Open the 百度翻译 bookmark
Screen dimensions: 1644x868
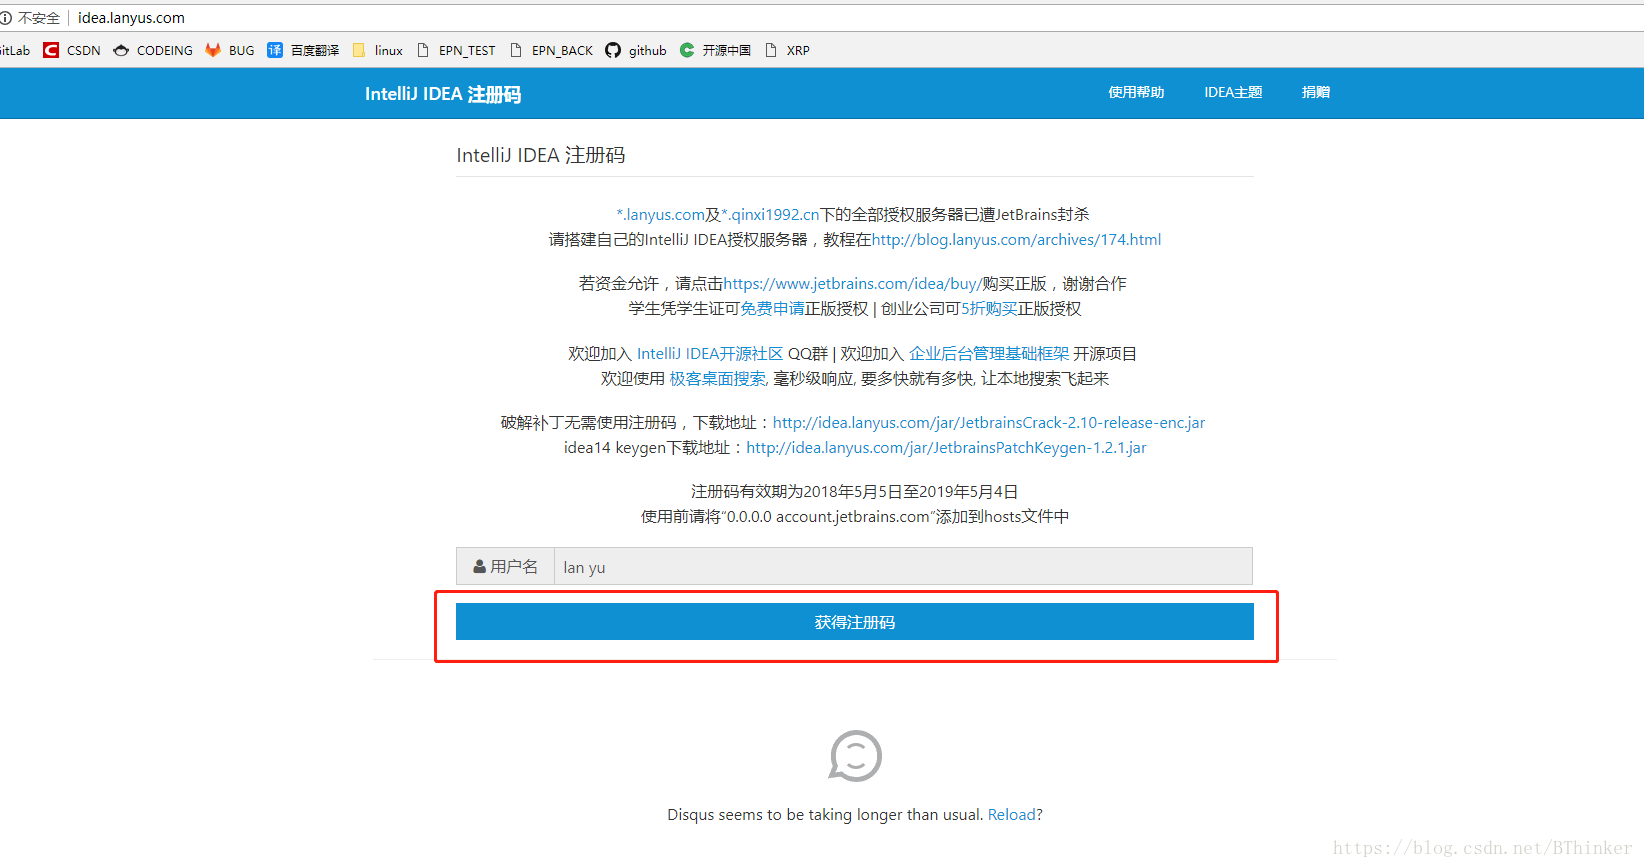click(303, 50)
